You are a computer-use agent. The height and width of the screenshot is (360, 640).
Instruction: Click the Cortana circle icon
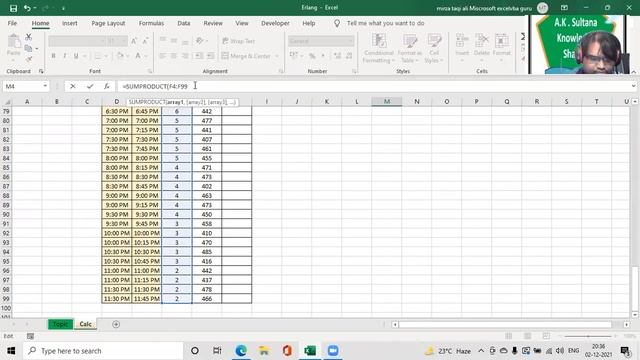[195, 351]
